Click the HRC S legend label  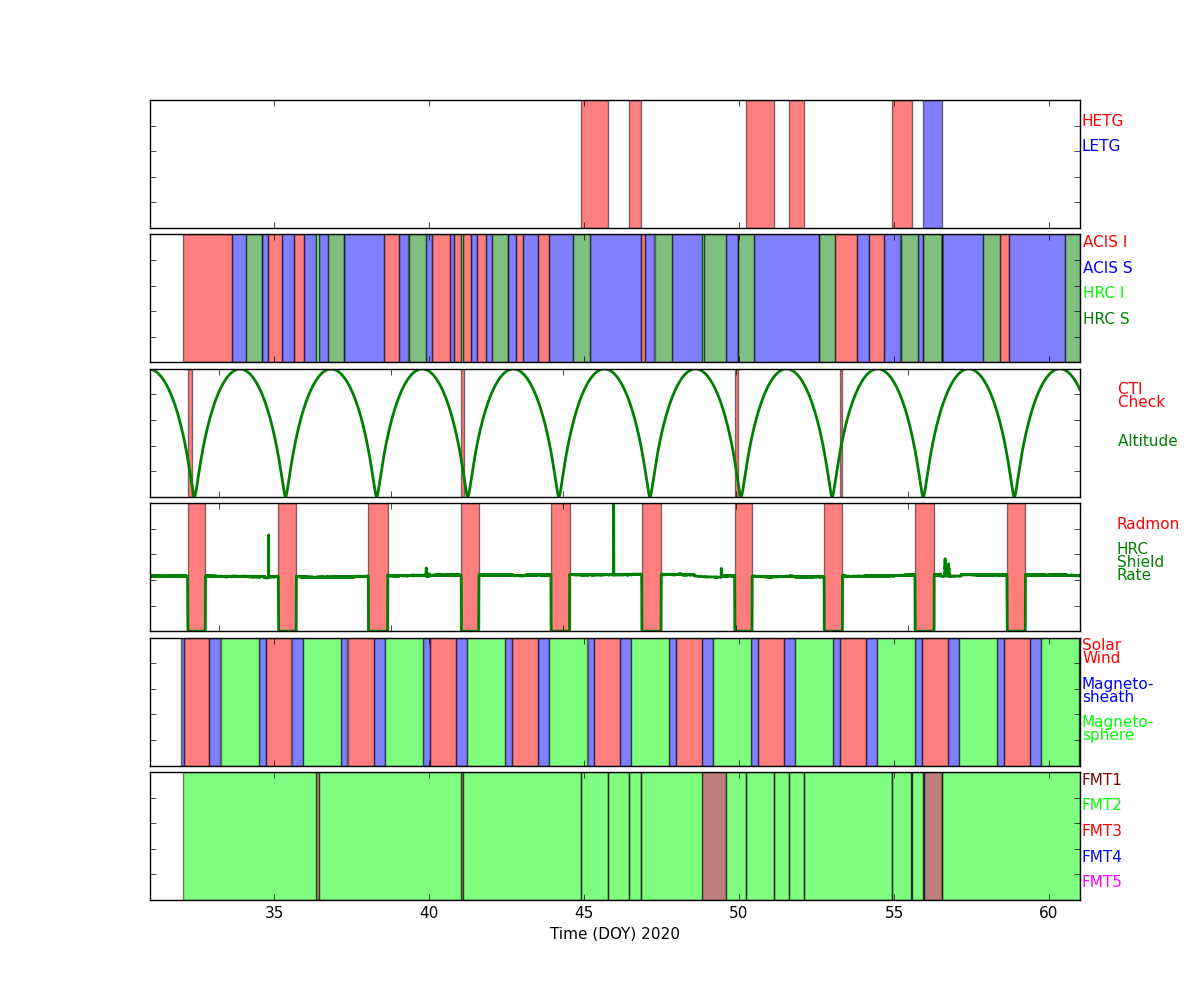tap(1105, 319)
